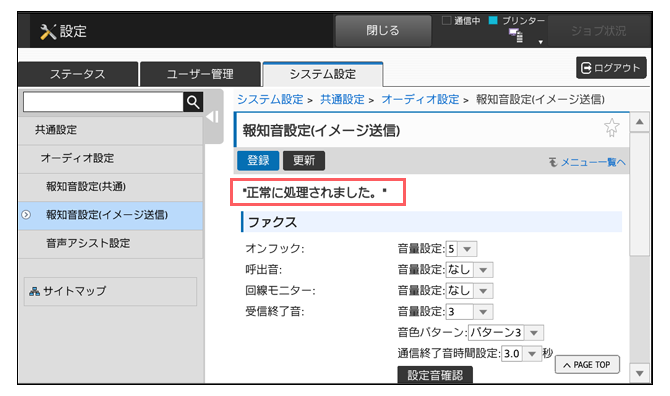Click the menu list arrow icon

tap(553, 162)
